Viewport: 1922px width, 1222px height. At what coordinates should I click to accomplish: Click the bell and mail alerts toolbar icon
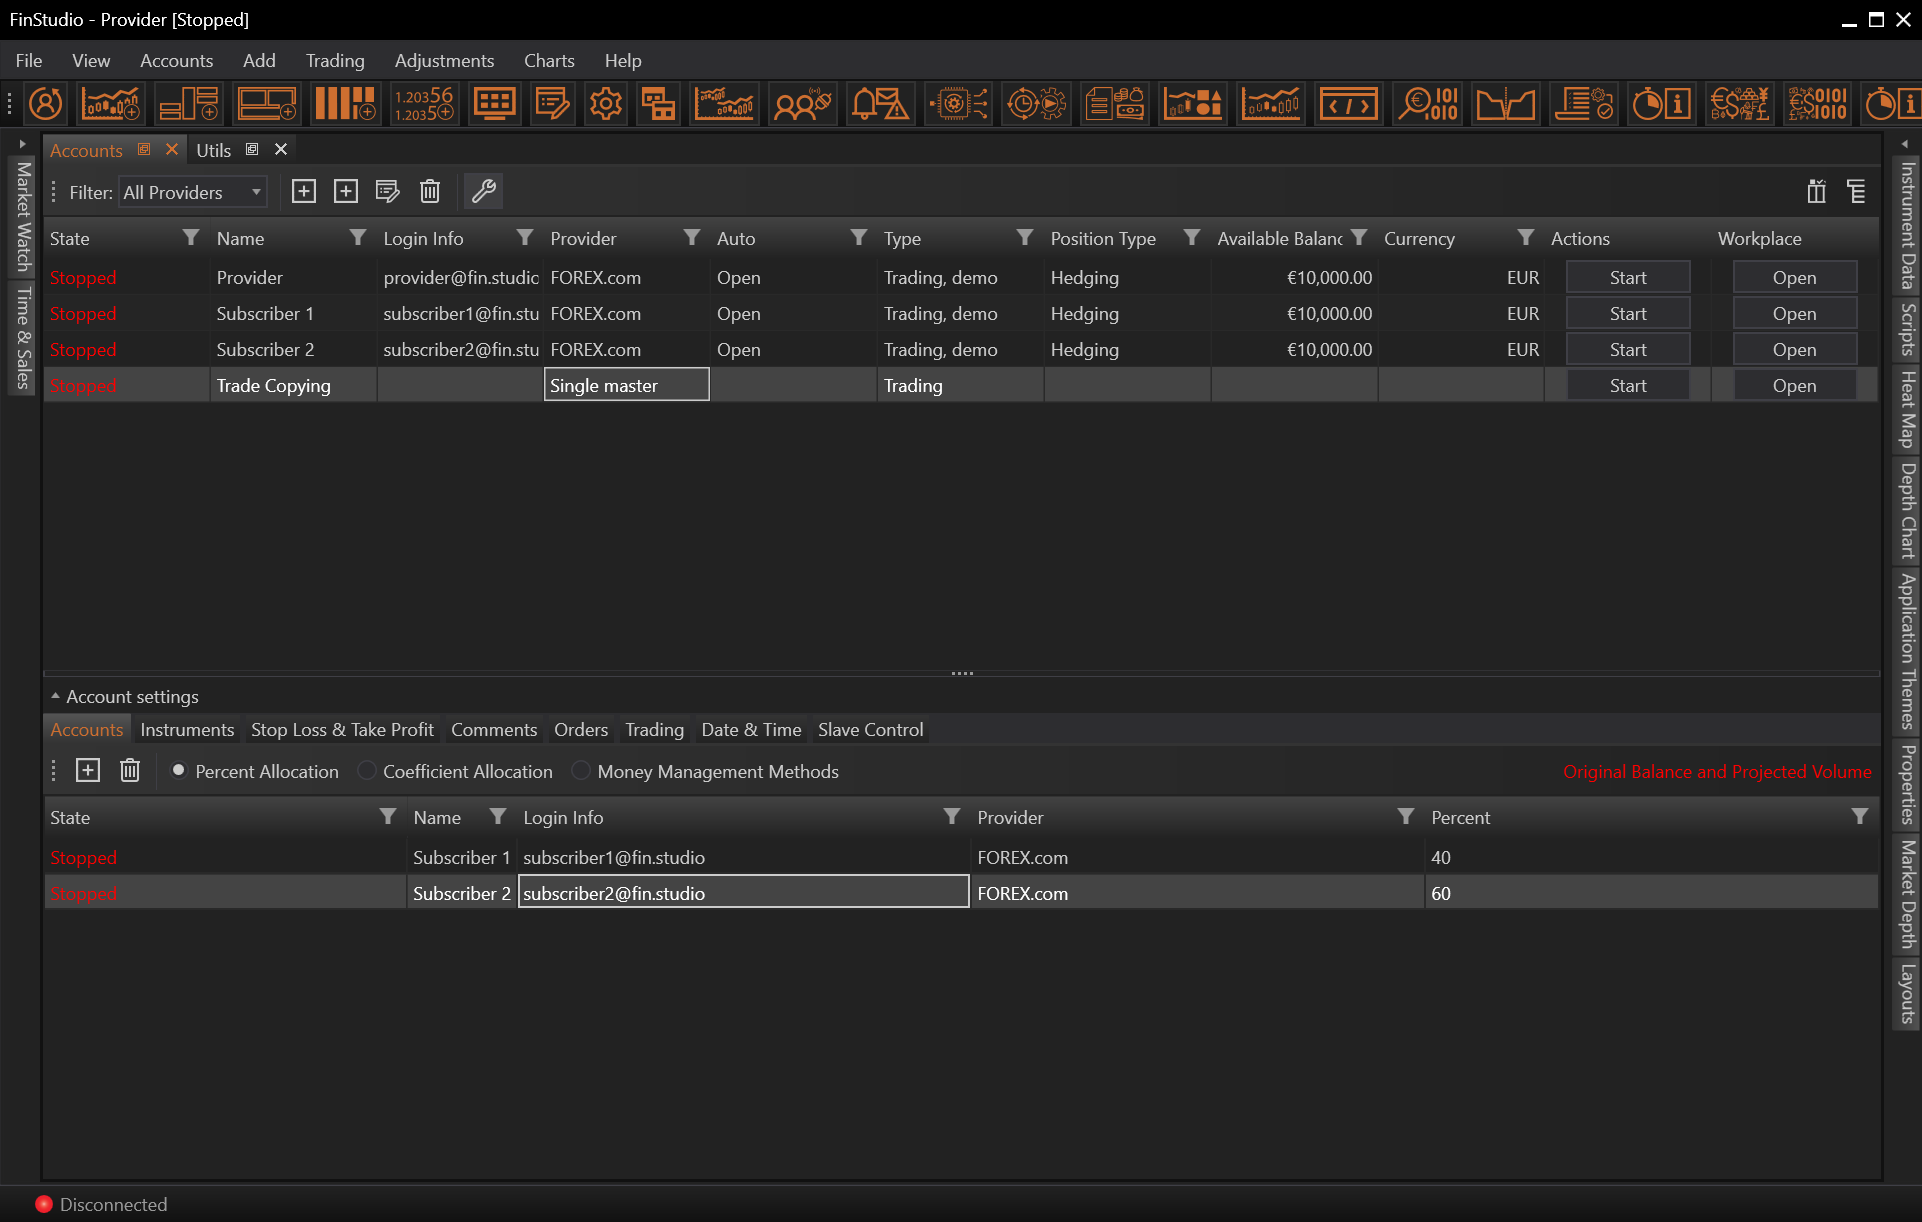(x=880, y=104)
